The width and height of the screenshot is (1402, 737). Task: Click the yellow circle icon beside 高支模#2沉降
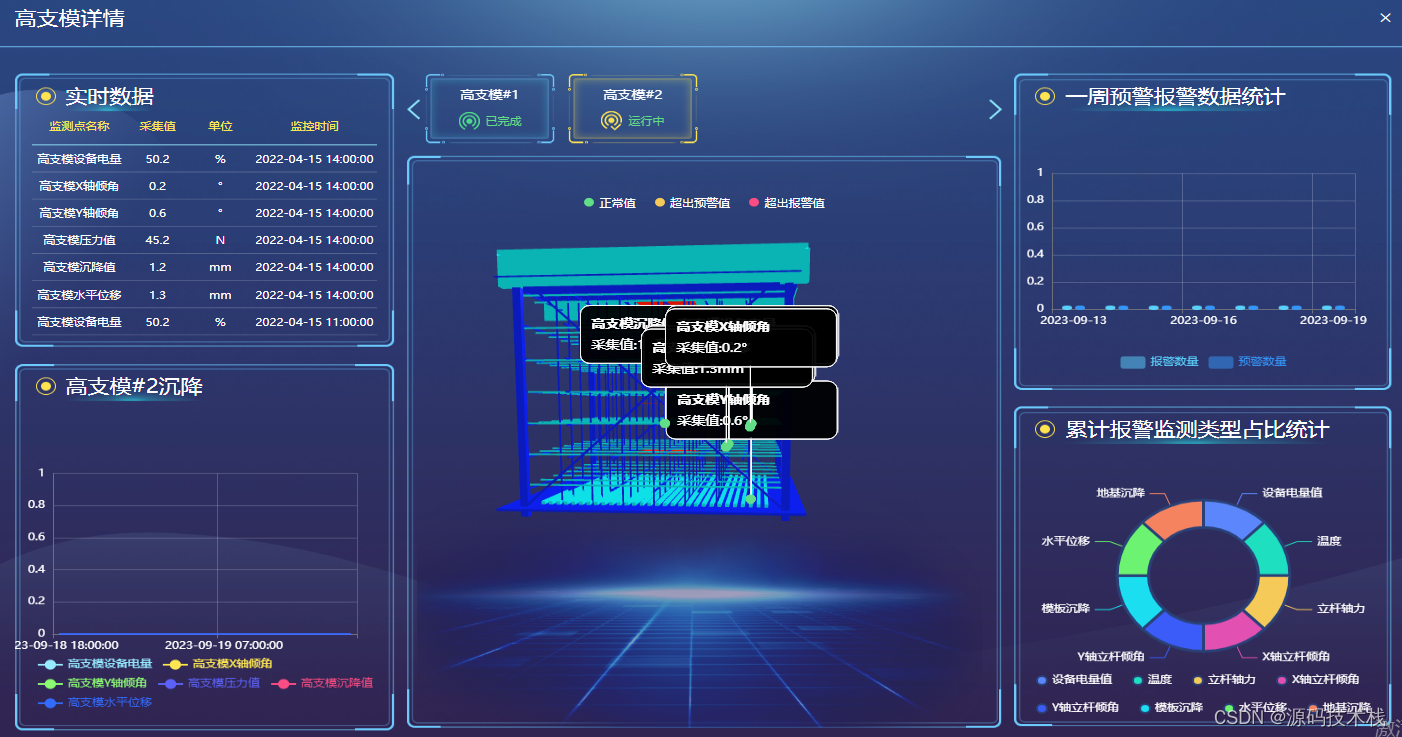[45, 386]
